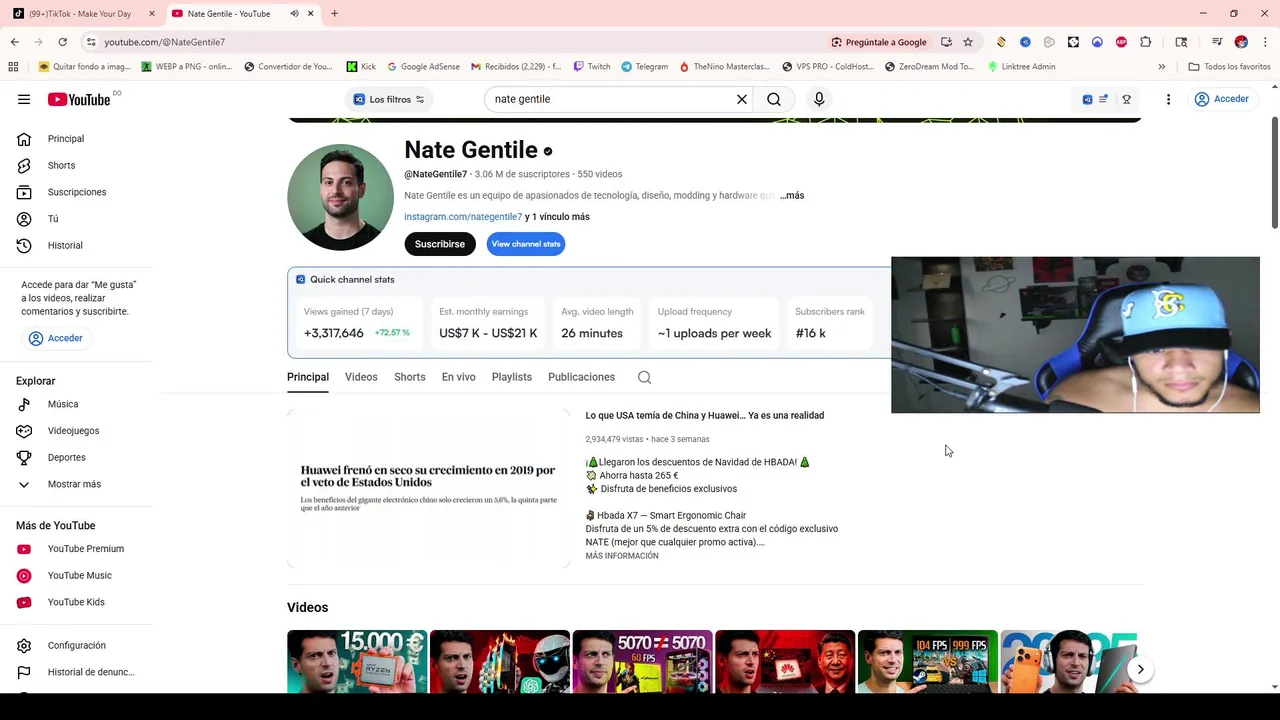Screen dimensions: 1280x720
Task: Open the instagram.com/nategentile7 link
Action: coord(463,217)
